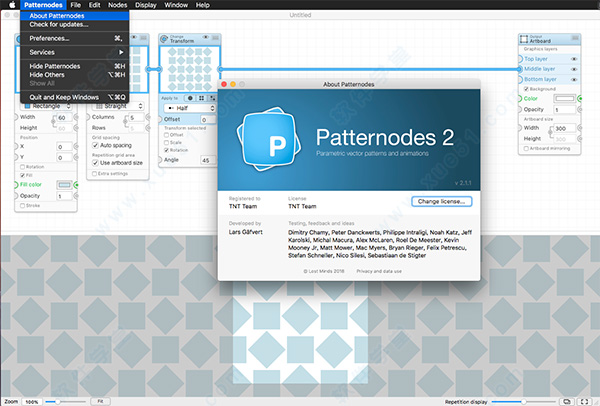Open the Fill color swatch
Image resolution: width=600 pixels, height=406 pixels.
(x=64, y=185)
